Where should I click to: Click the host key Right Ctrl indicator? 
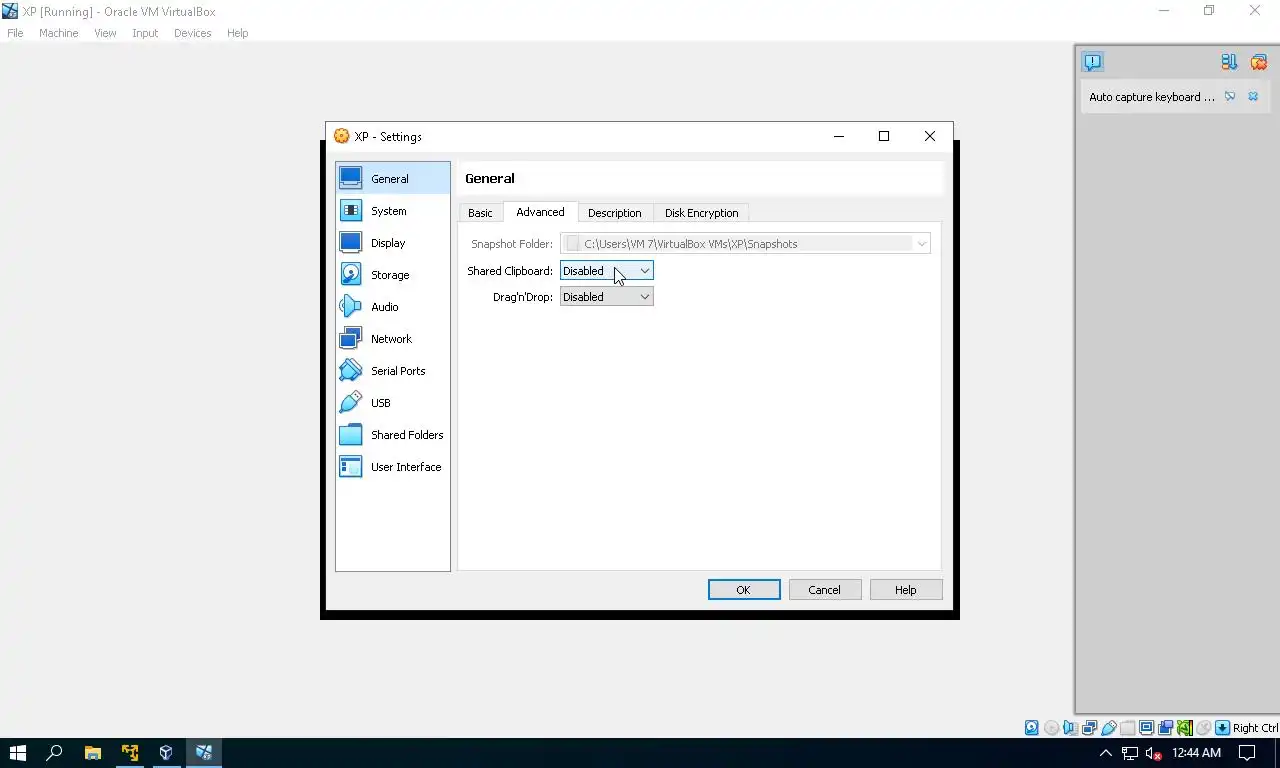(1246, 728)
